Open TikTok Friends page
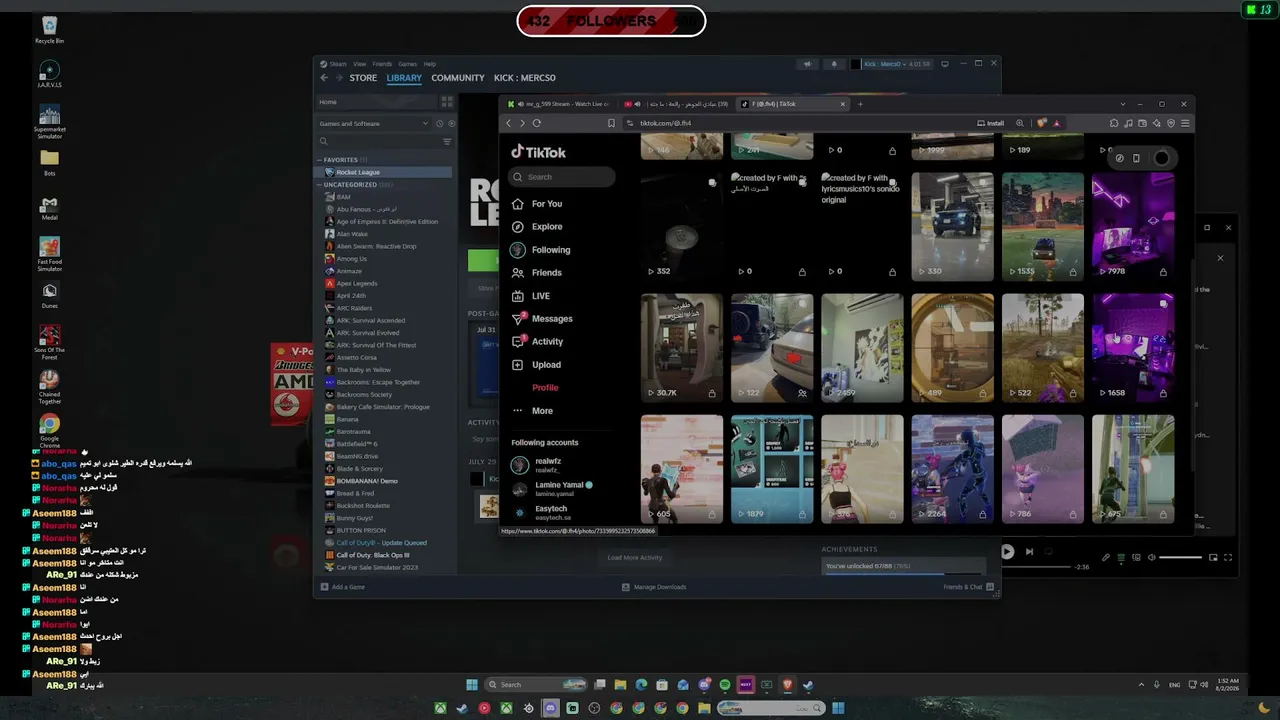1280x720 pixels. [x=537, y=273]
